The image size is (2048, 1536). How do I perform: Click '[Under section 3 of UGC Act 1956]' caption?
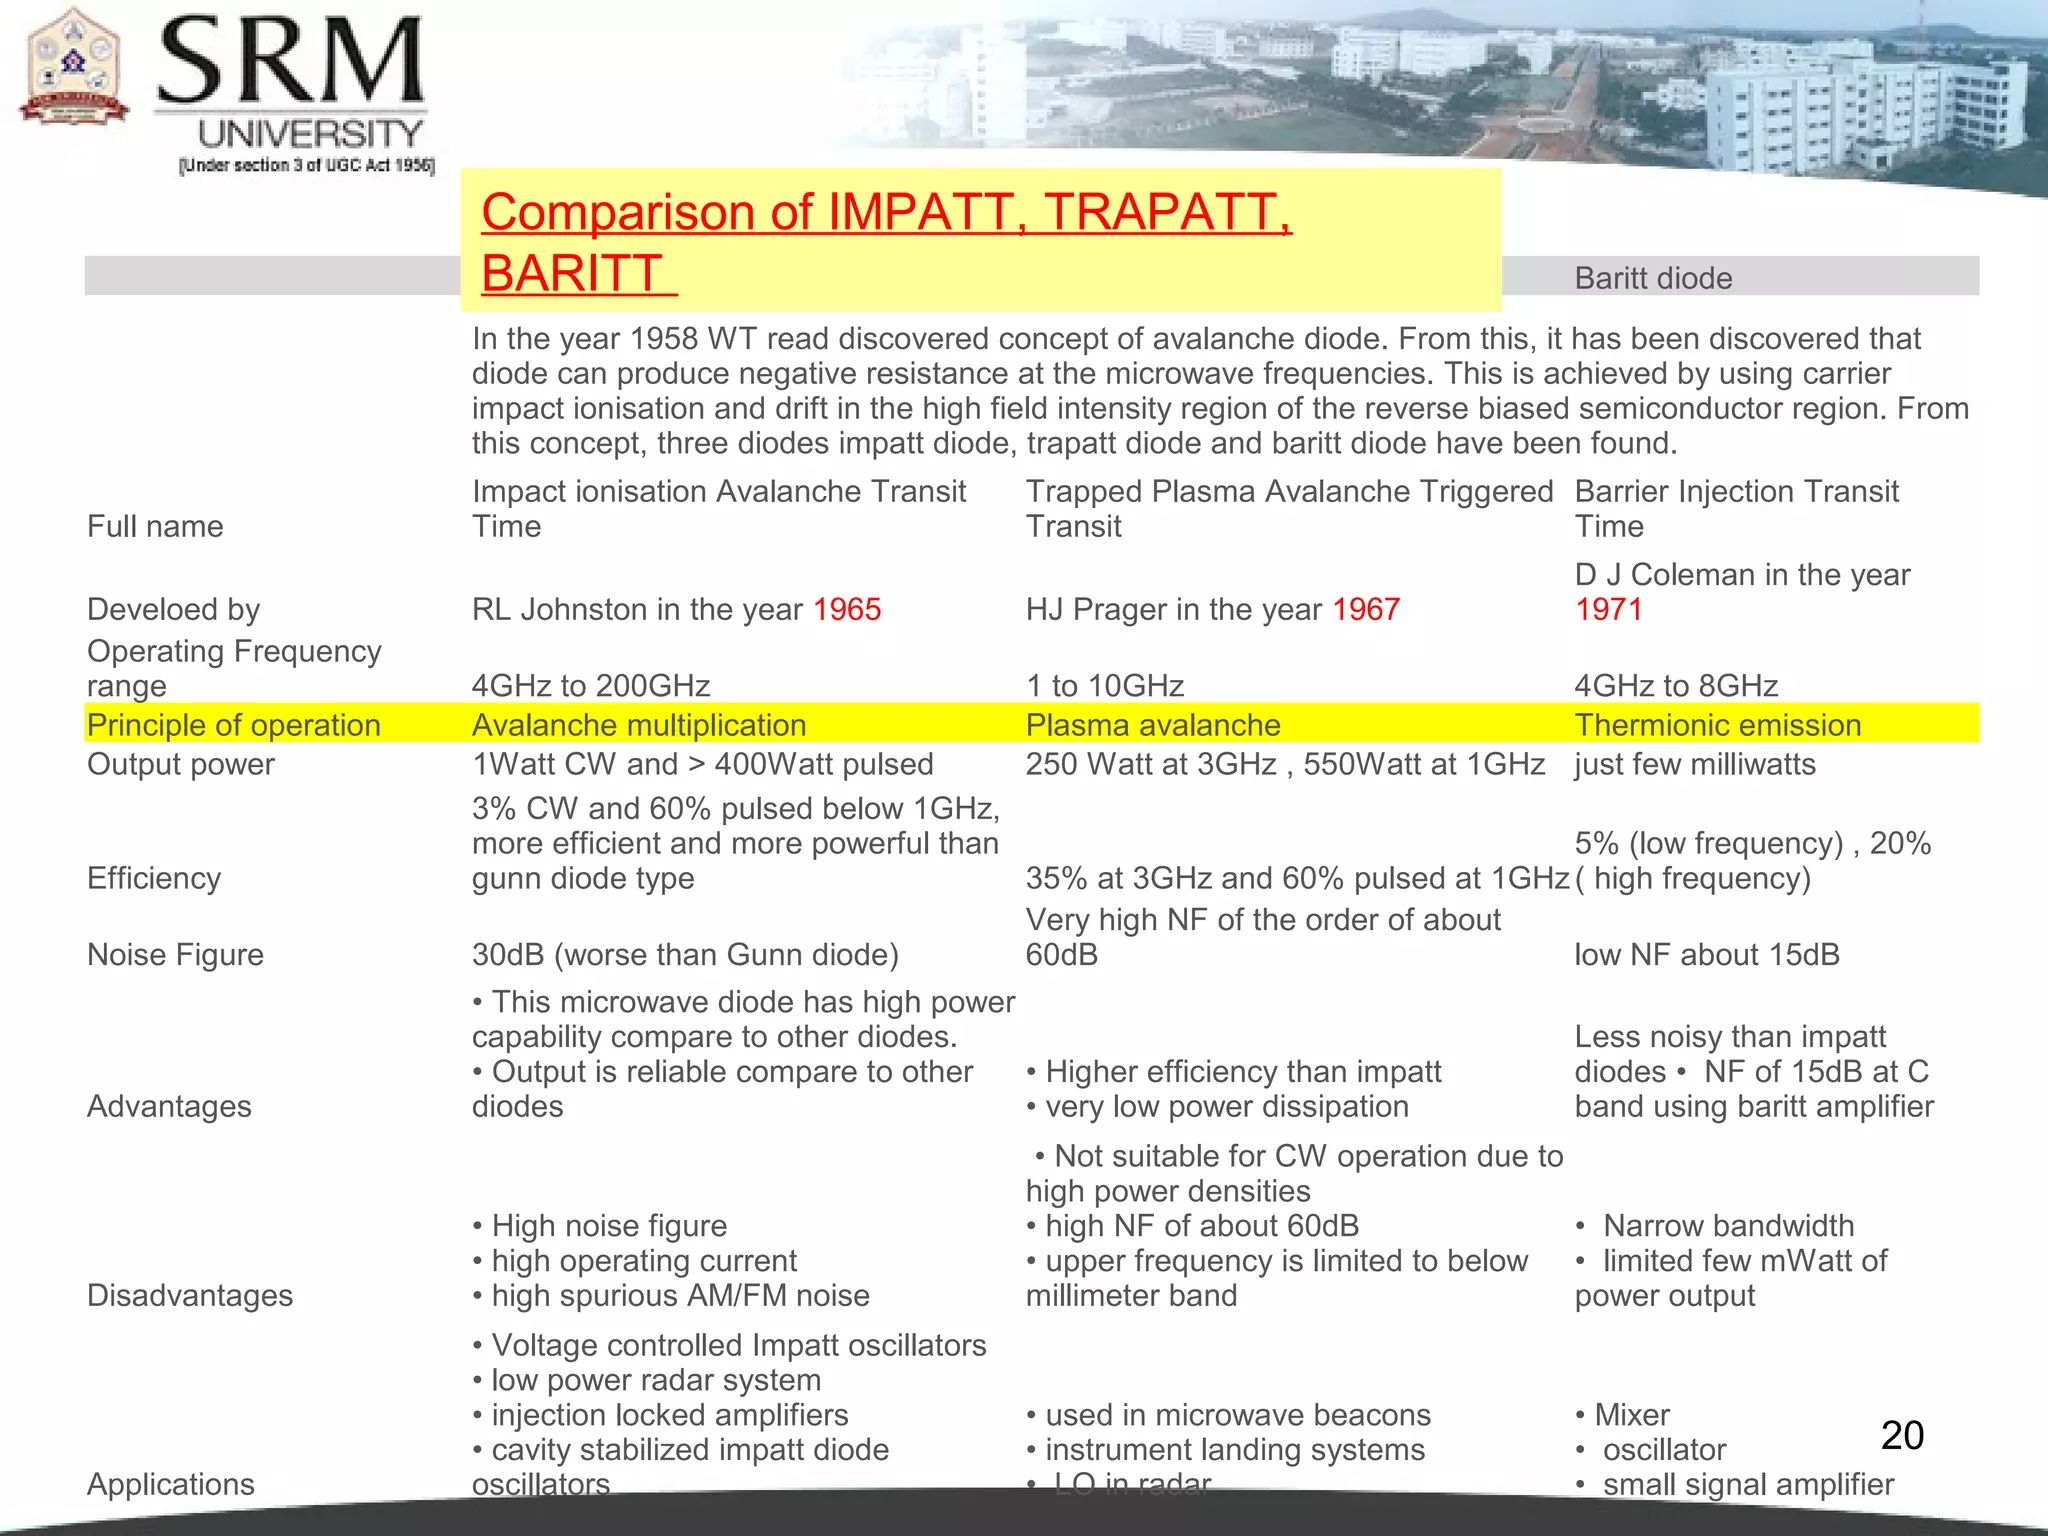pyautogui.click(x=307, y=166)
